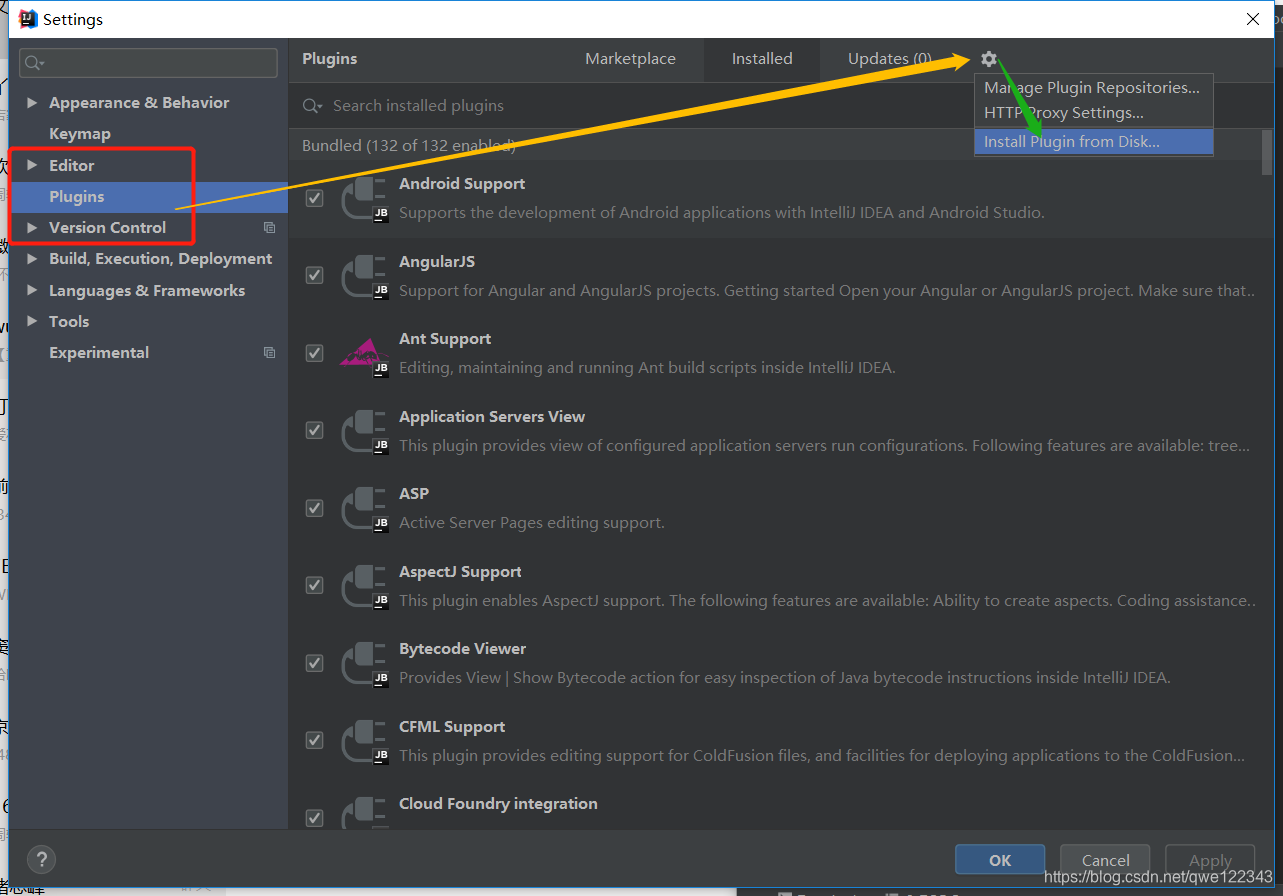The height and width of the screenshot is (896, 1283).
Task: Click the Apply button
Action: 1210,860
